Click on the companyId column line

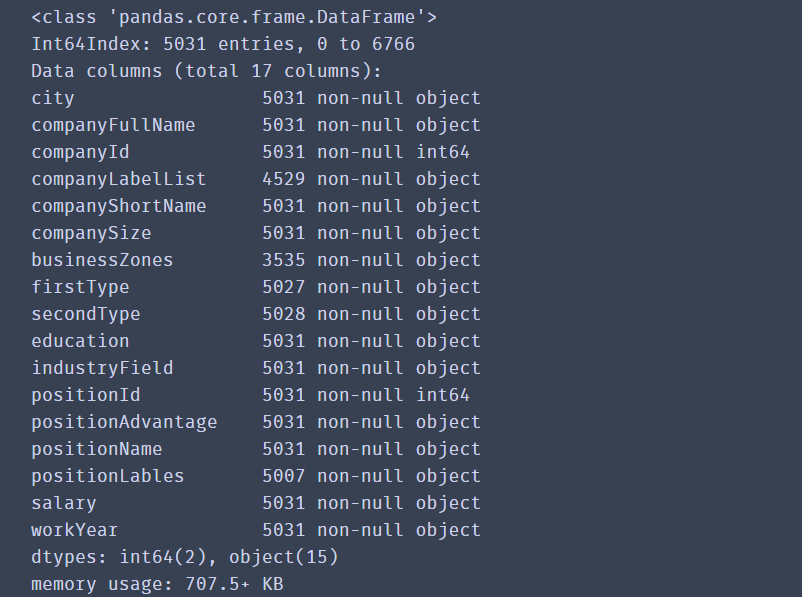250,152
